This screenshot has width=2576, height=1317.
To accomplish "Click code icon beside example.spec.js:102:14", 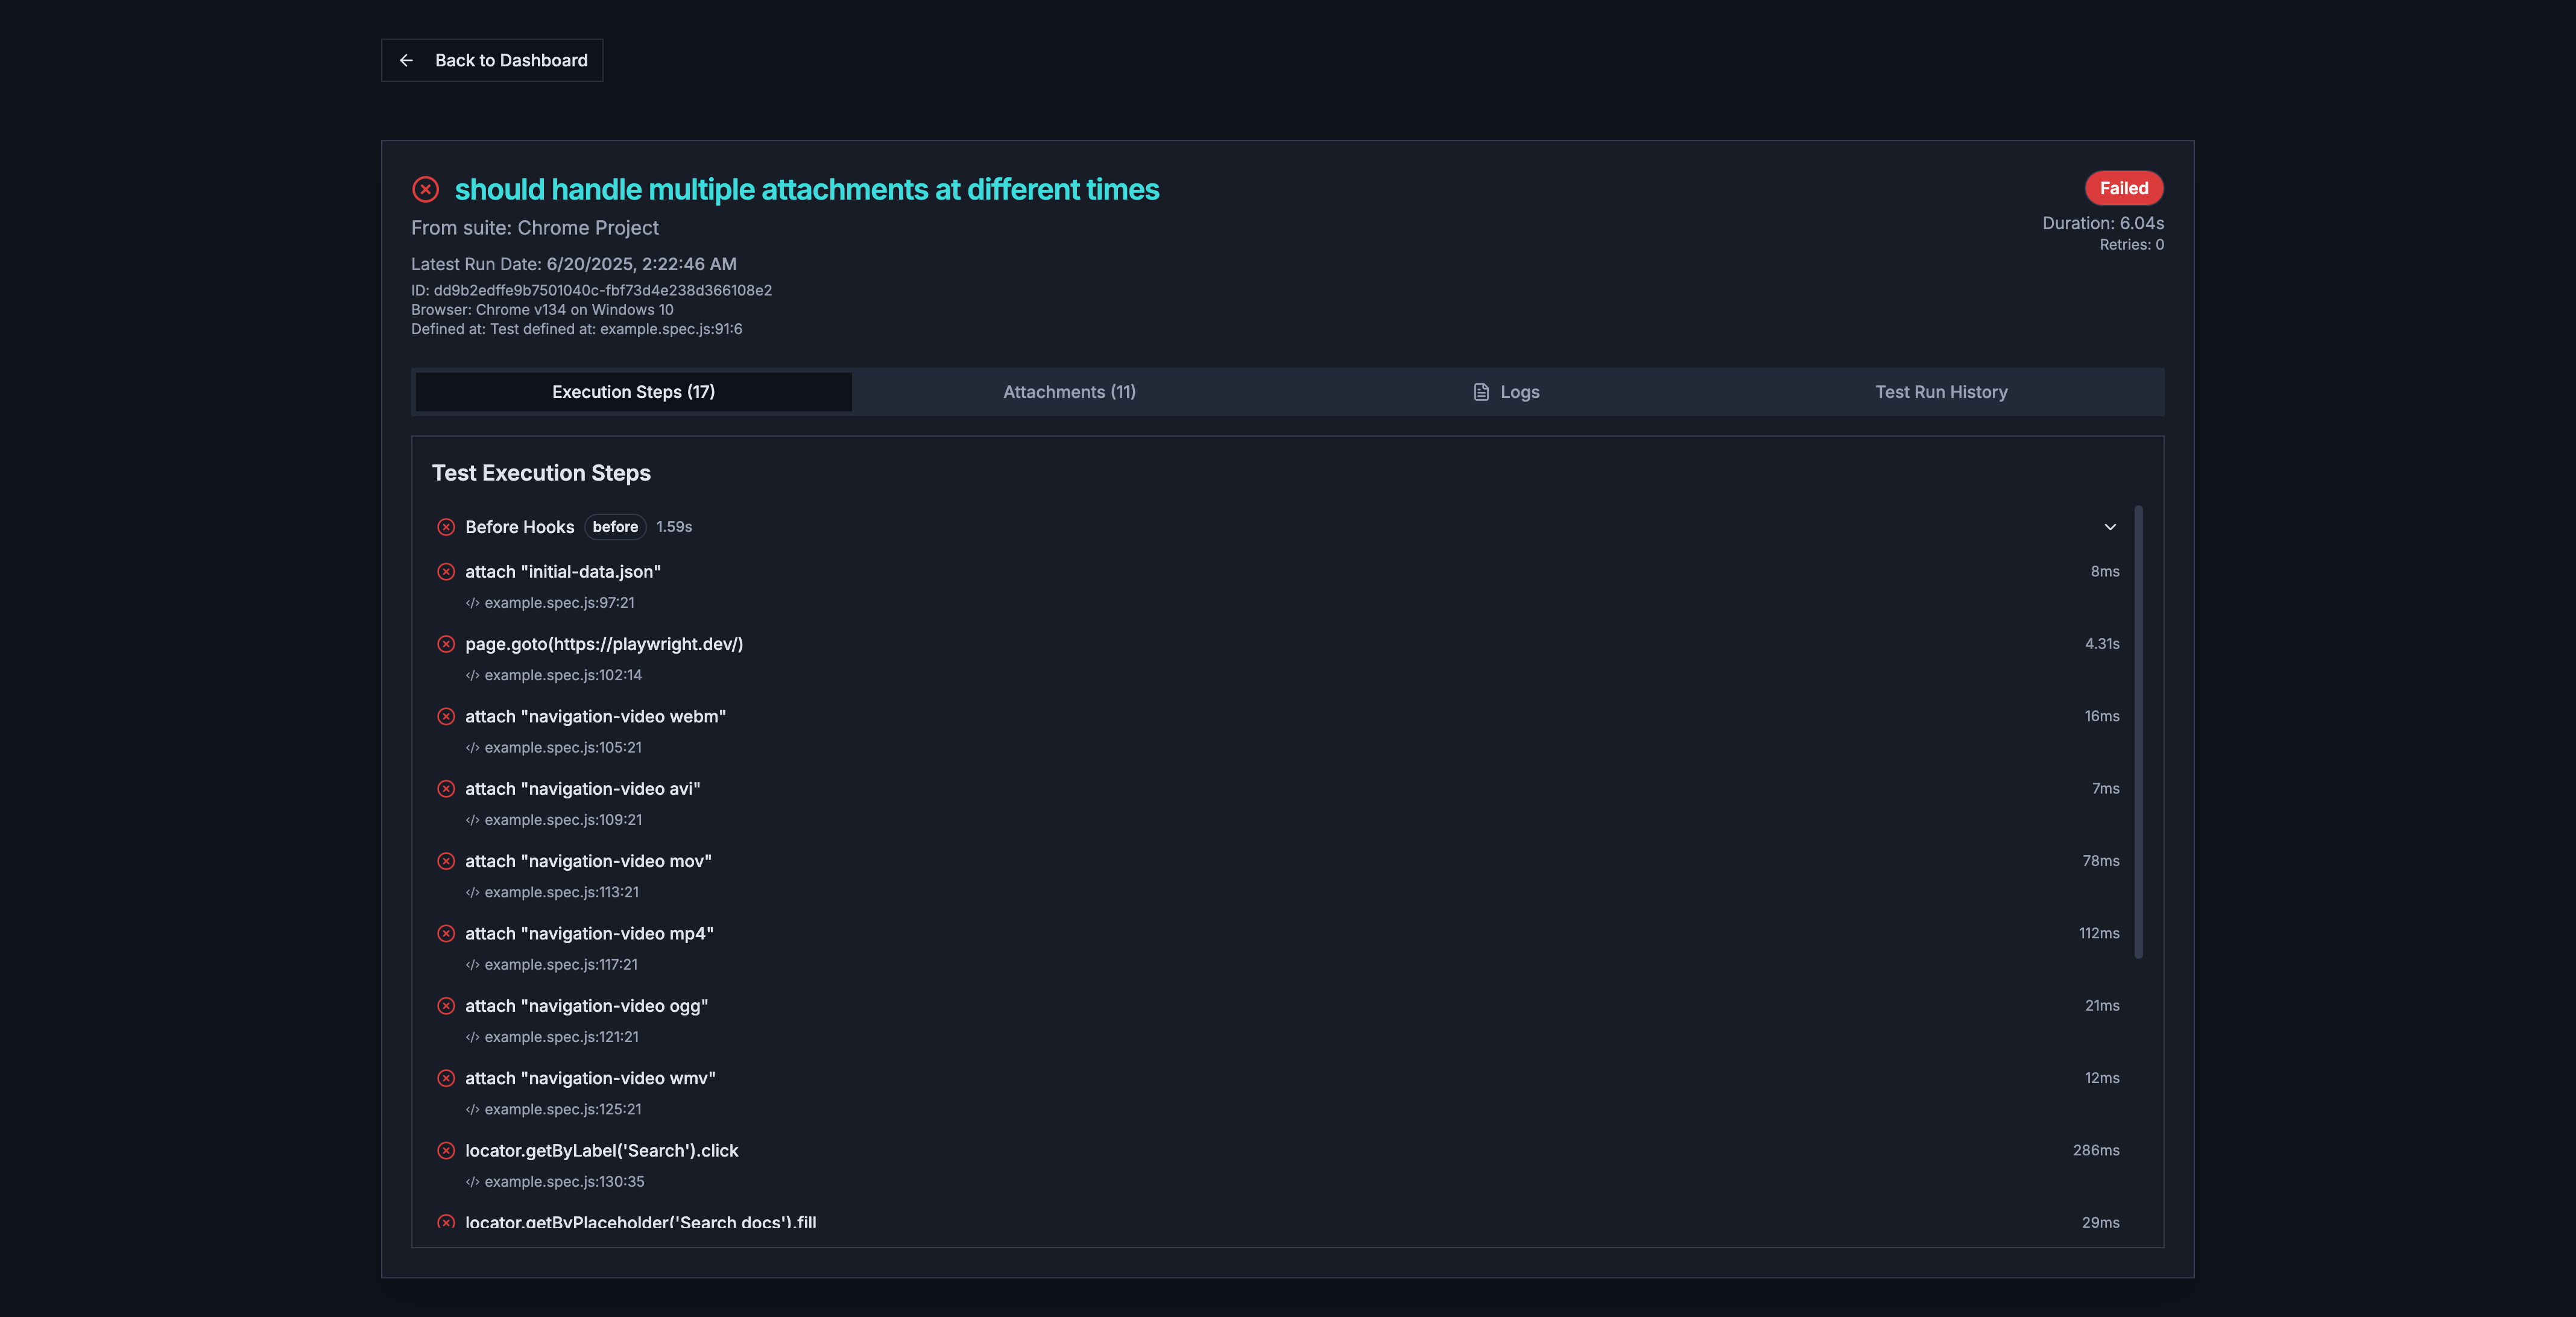I will click(x=472, y=675).
